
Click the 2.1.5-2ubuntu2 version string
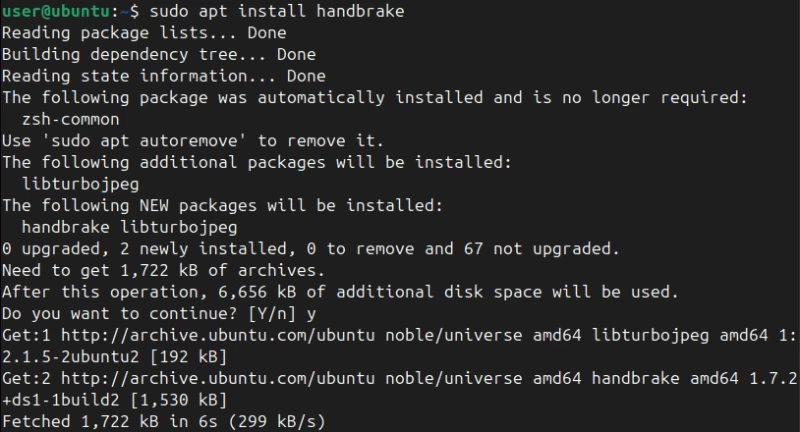[70, 357]
